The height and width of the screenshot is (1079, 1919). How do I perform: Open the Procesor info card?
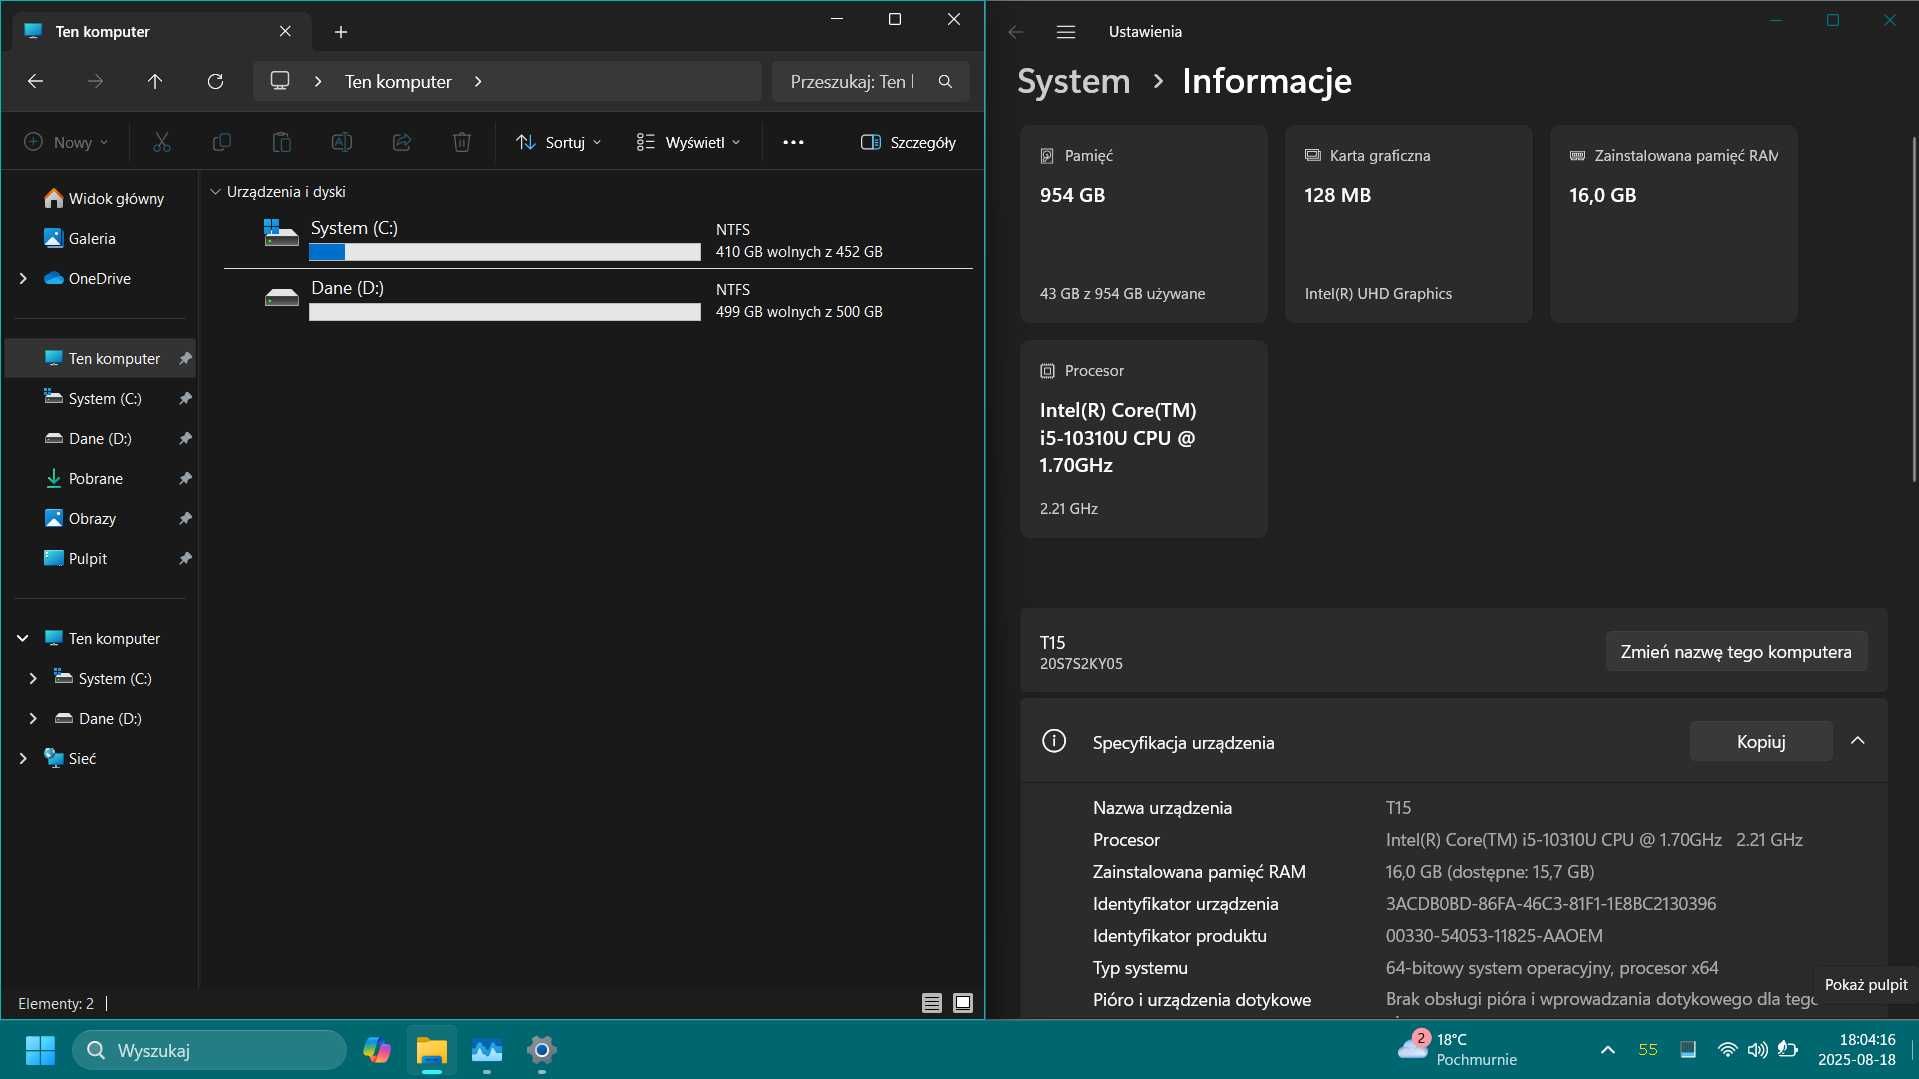pos(1143,439)
